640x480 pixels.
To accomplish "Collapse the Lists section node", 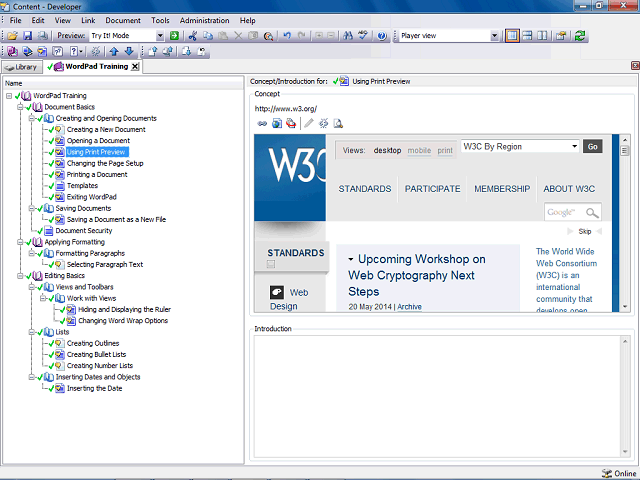I will click(31, 332).
